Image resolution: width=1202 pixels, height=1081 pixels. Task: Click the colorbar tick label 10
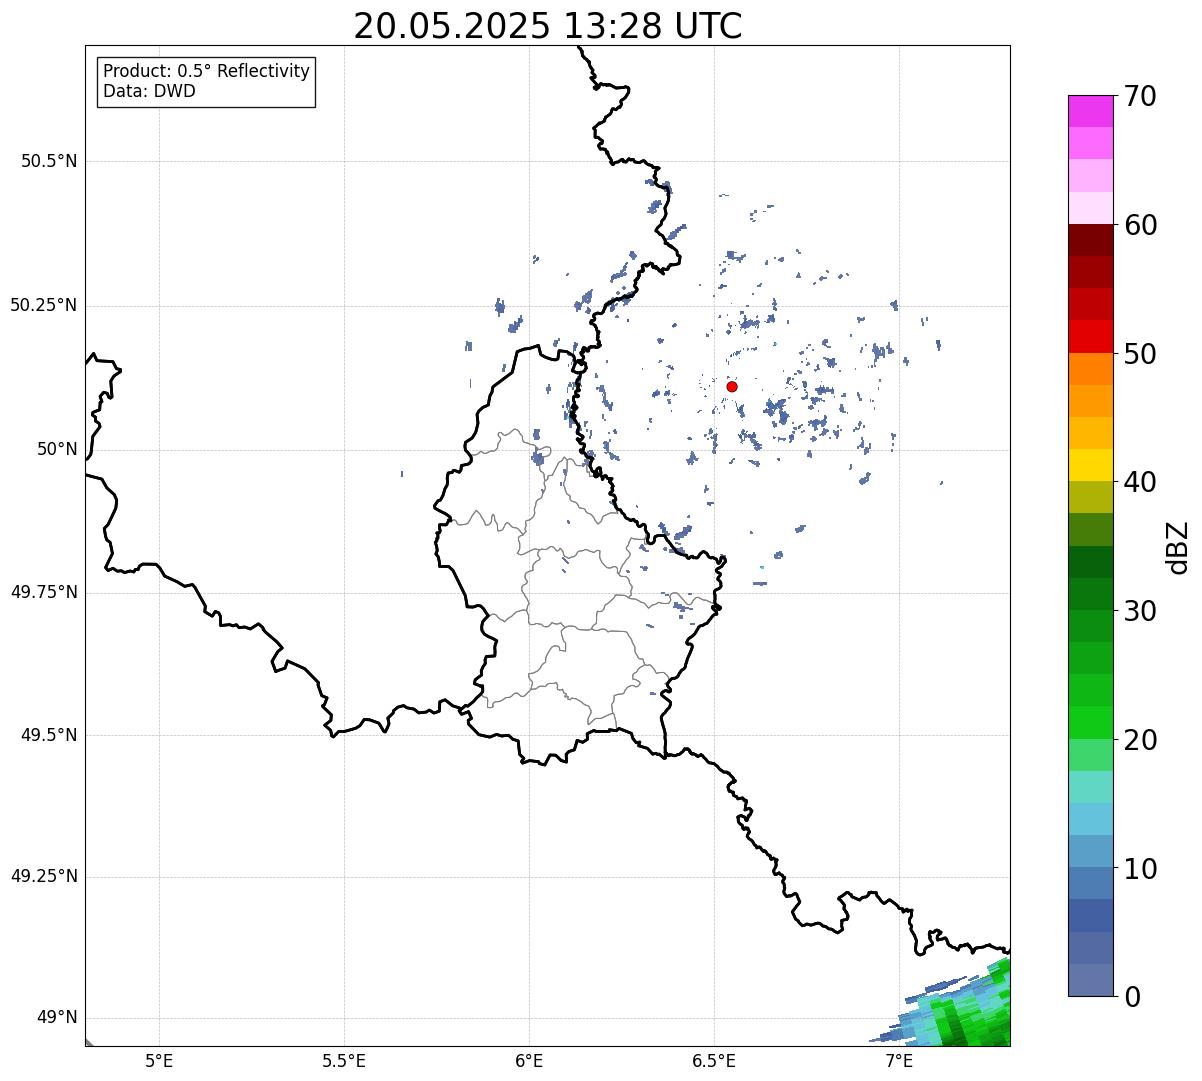1140,868
